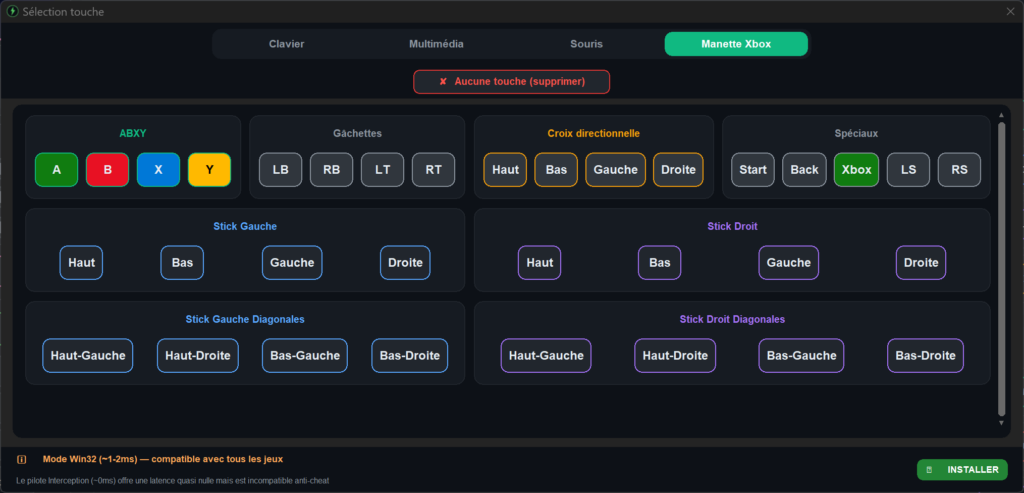The image size is (1024, 493).
Task: Select Haut in Croix directionnelle
Action: coord(505,170)
